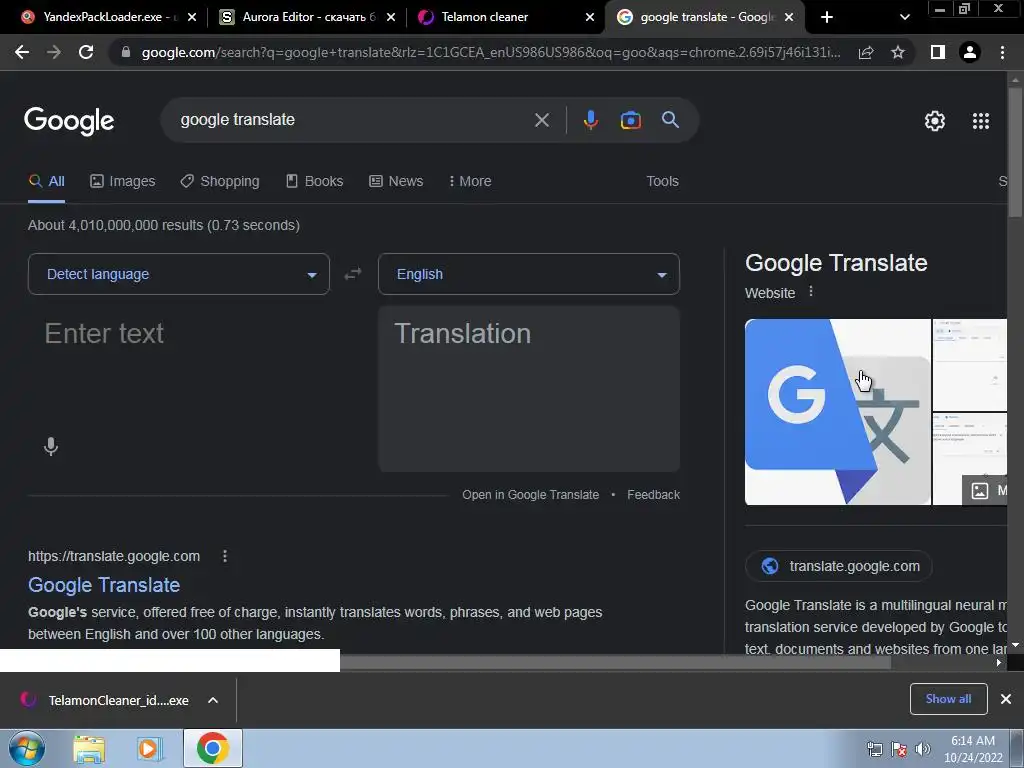
Task: Open the Detect language dropdown
Action: (179, 274)
